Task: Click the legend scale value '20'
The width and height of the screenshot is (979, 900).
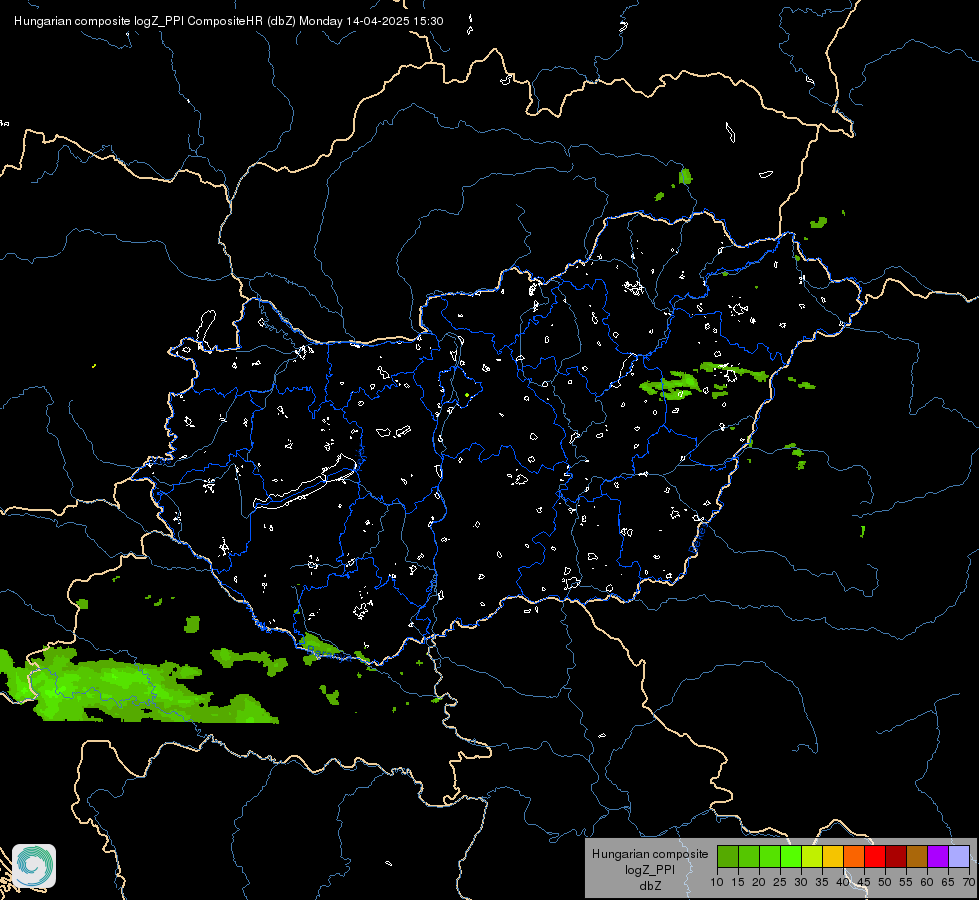Action: pos(759,882)
